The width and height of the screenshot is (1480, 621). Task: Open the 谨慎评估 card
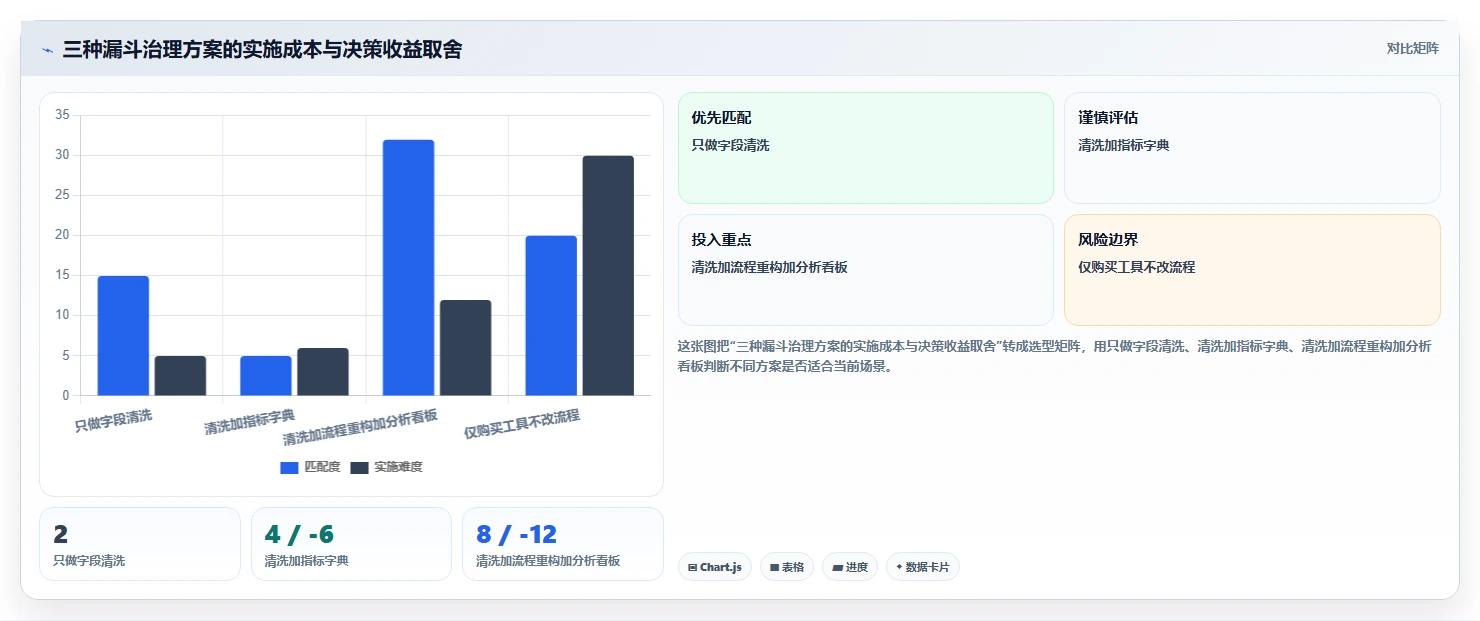(x=1252, y=148)
